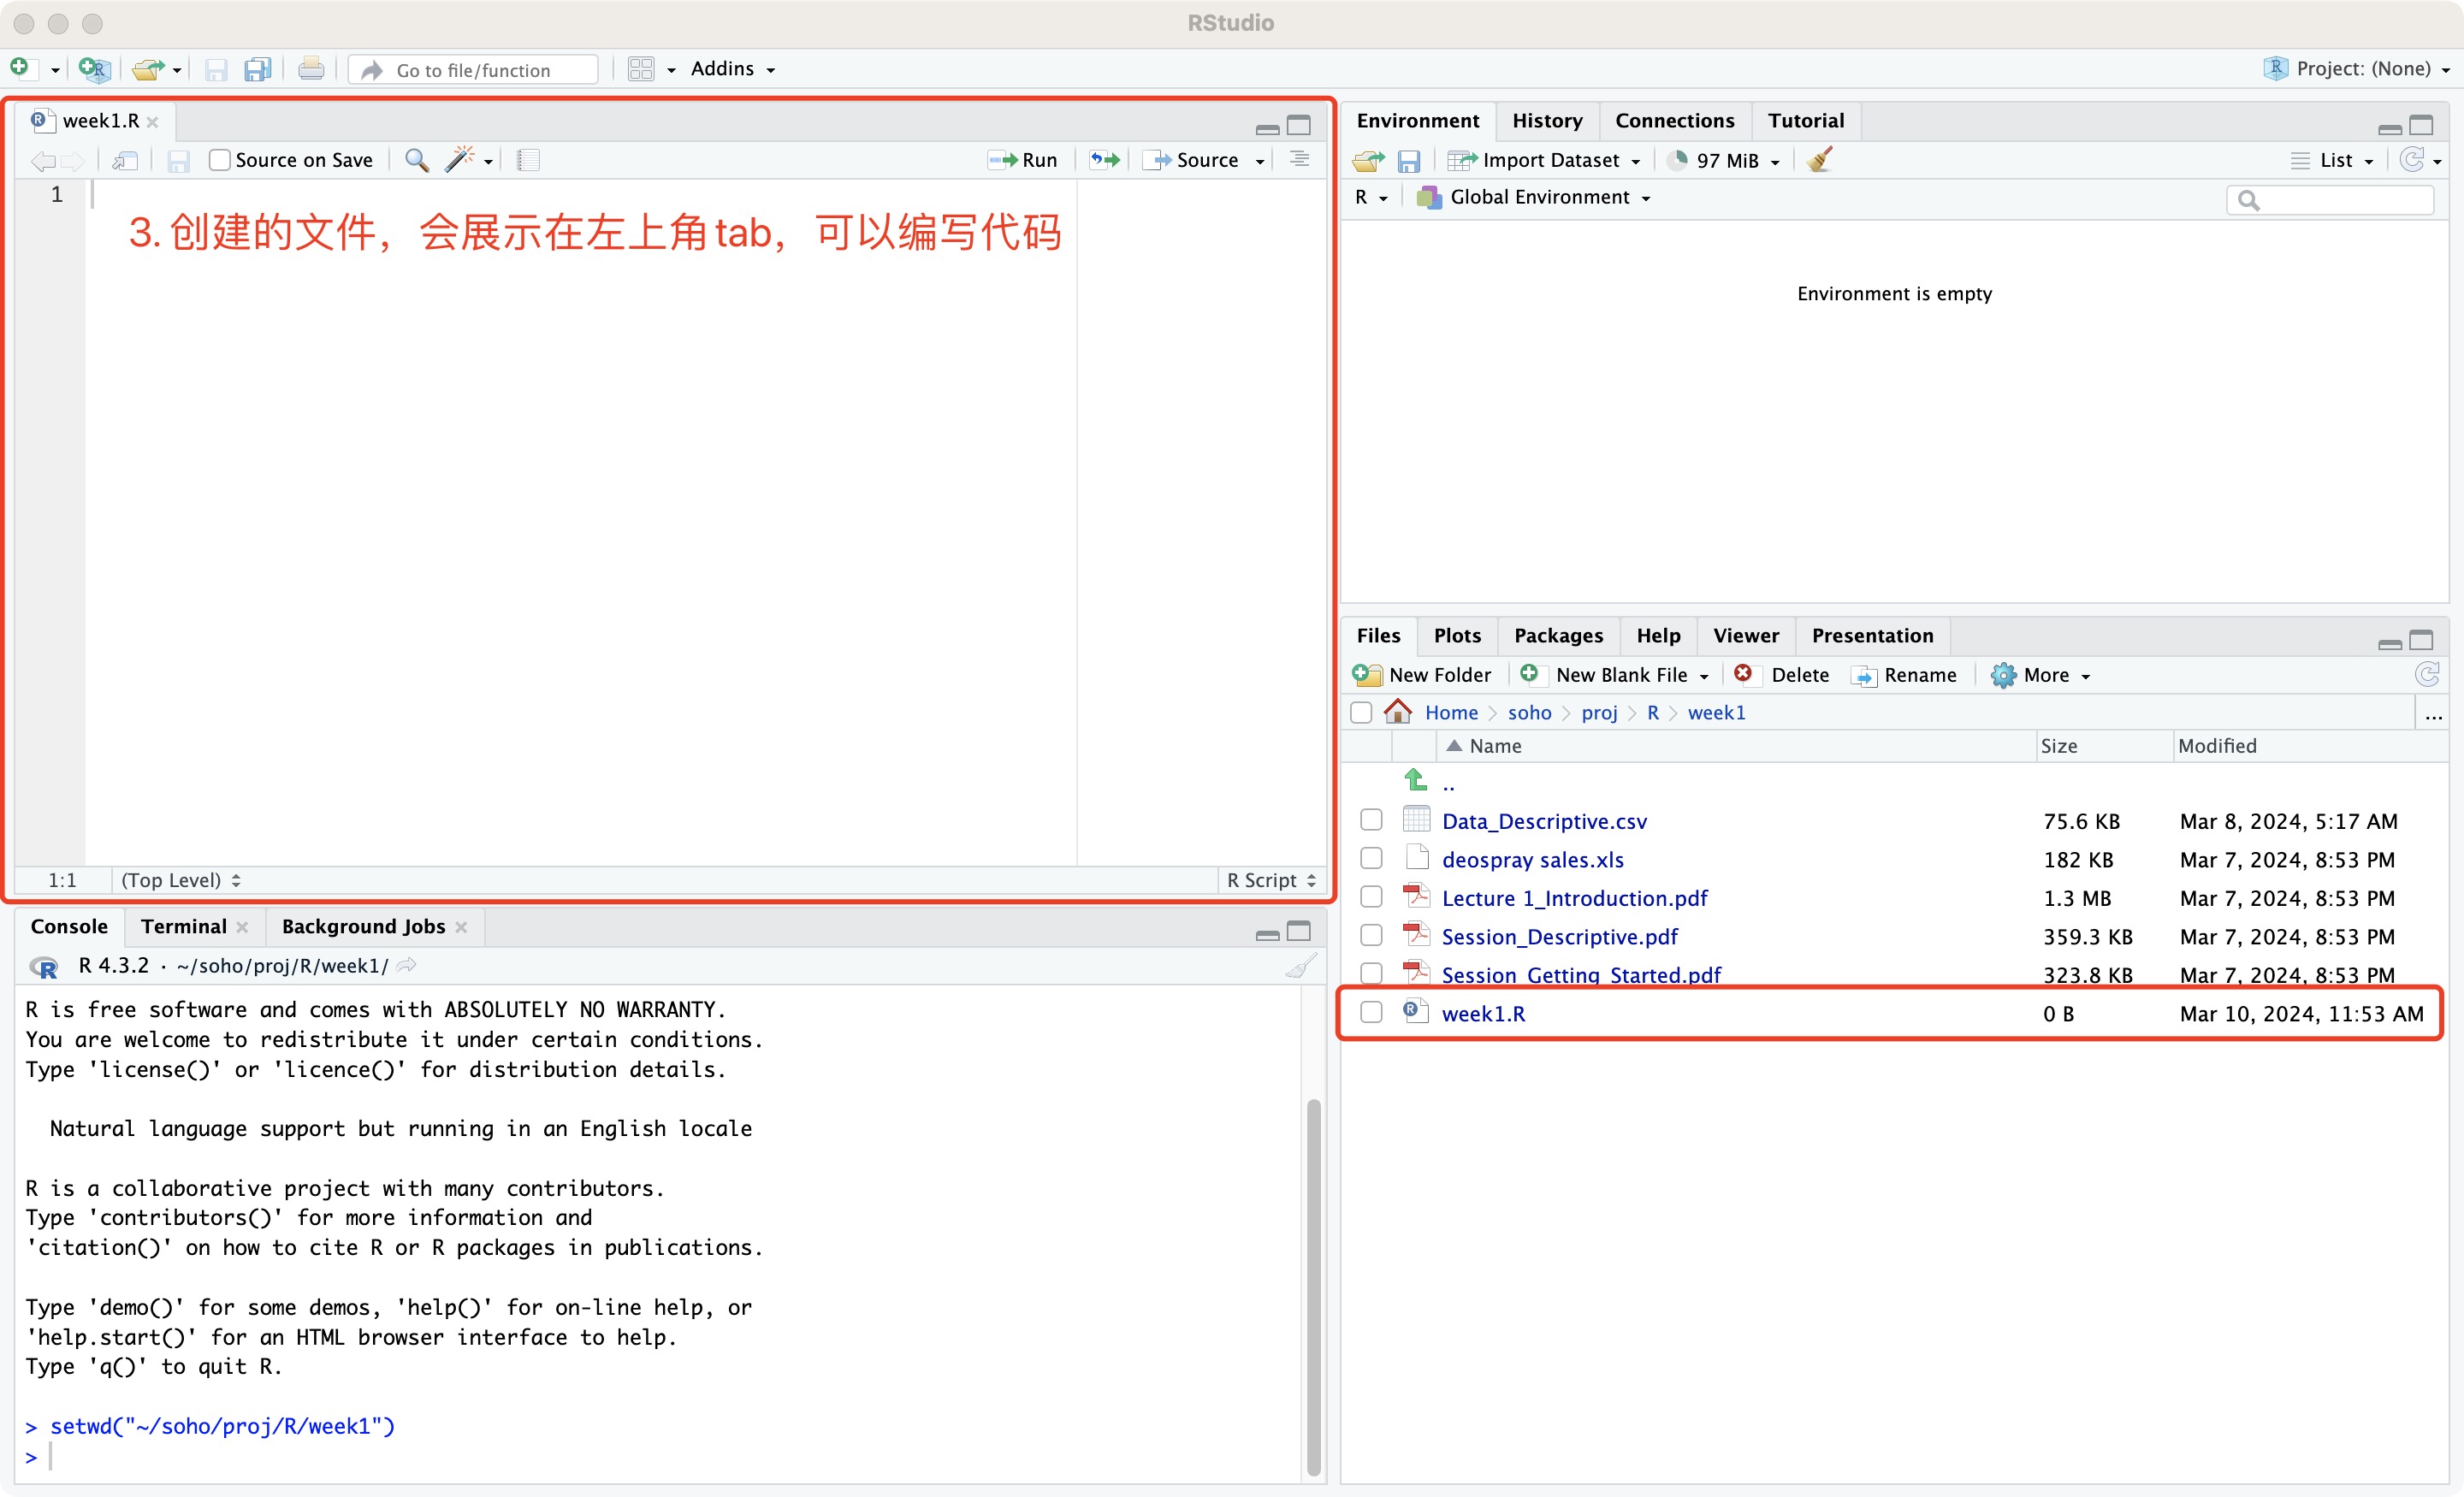The width and height of the screenshot is (2464, 1497).
Task: Check the box next to Data_Descriptive.csv
Action: [x=1371, y=820]
